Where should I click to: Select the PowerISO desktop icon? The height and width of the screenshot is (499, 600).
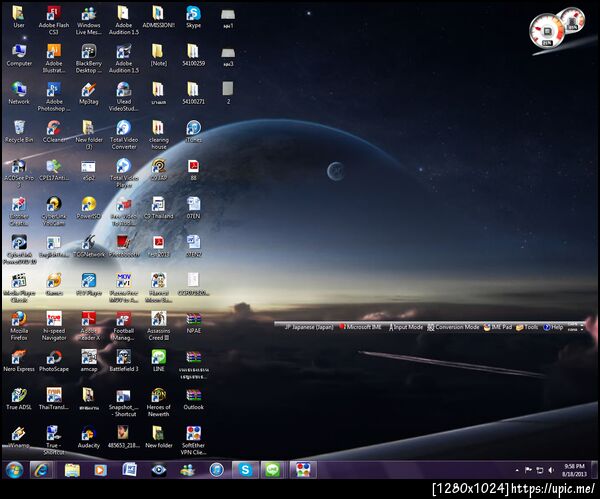click(x=89, y=208)
